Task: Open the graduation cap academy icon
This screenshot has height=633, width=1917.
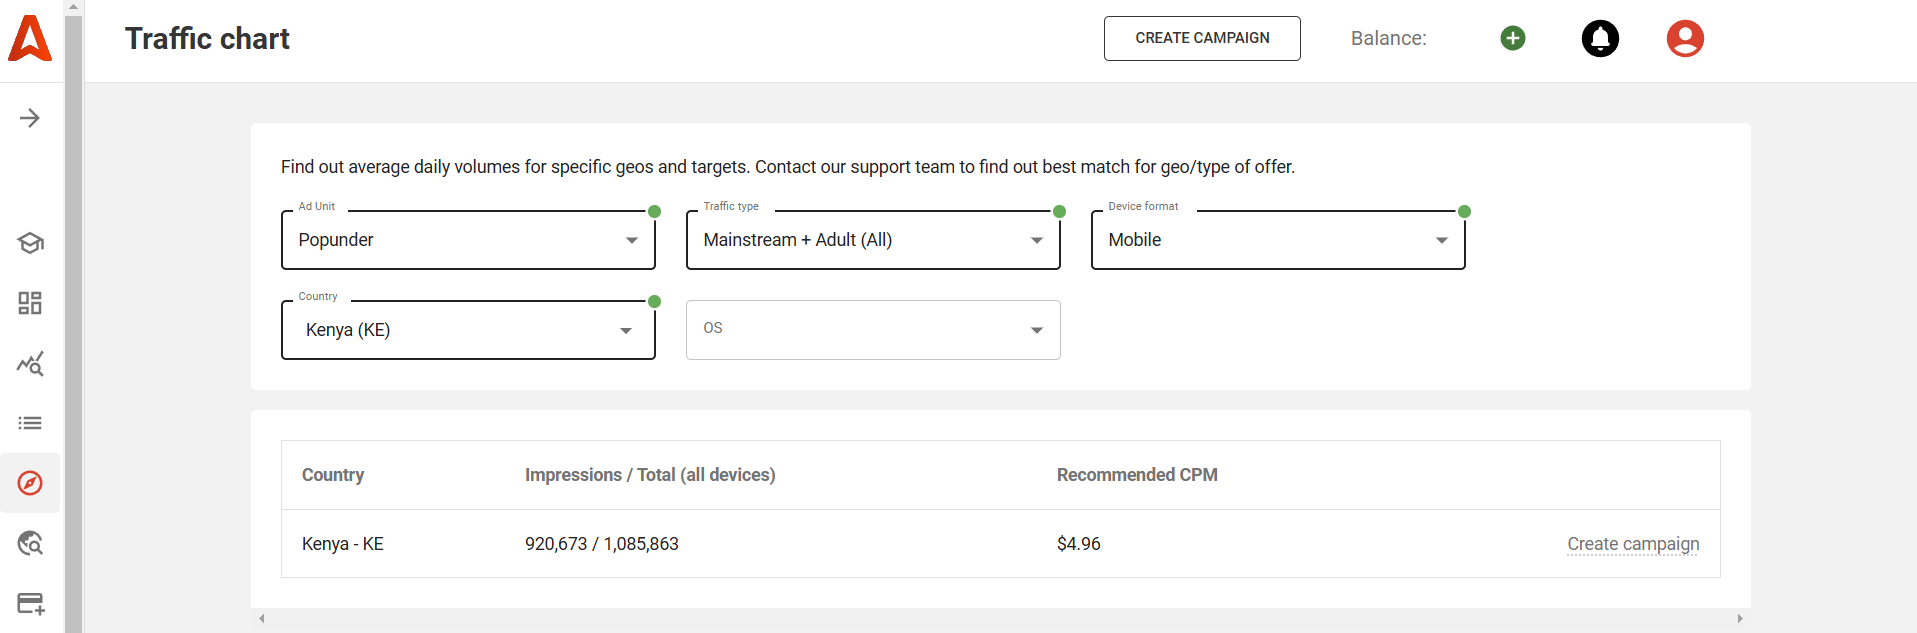Action: pyautogui.click(x=30, y=243)
